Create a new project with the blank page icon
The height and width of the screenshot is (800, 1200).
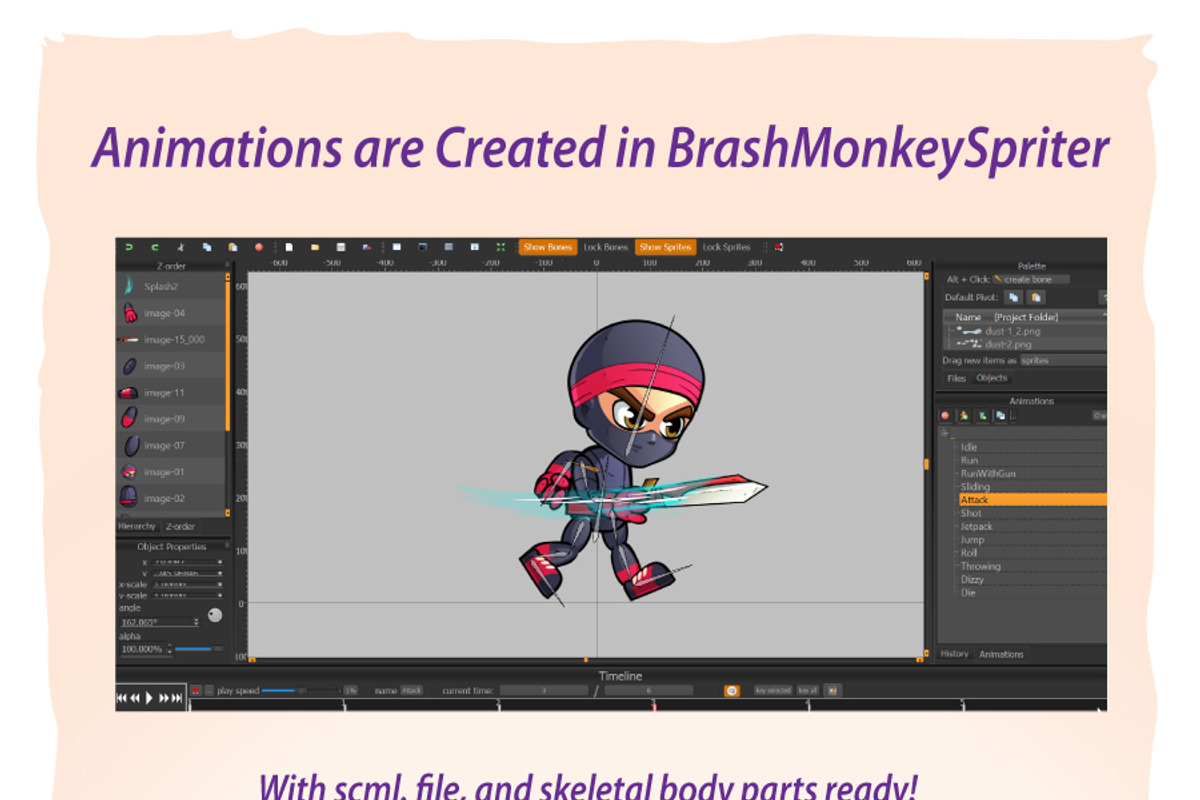289,247
